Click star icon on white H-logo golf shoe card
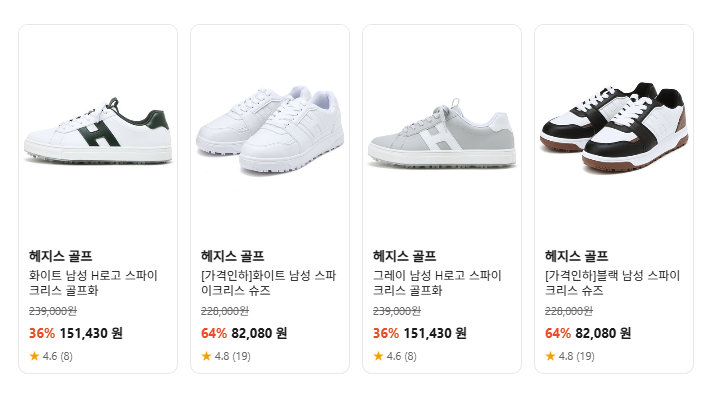Viewport: 706px width, 400px height. 34,356
